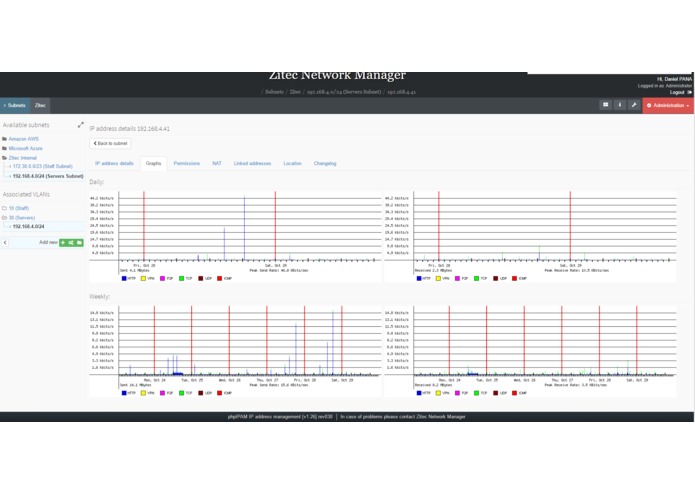Collapse the VLAN 30 (Servers) folder icon
Screen dimensions: 695x494
[4, 218]
